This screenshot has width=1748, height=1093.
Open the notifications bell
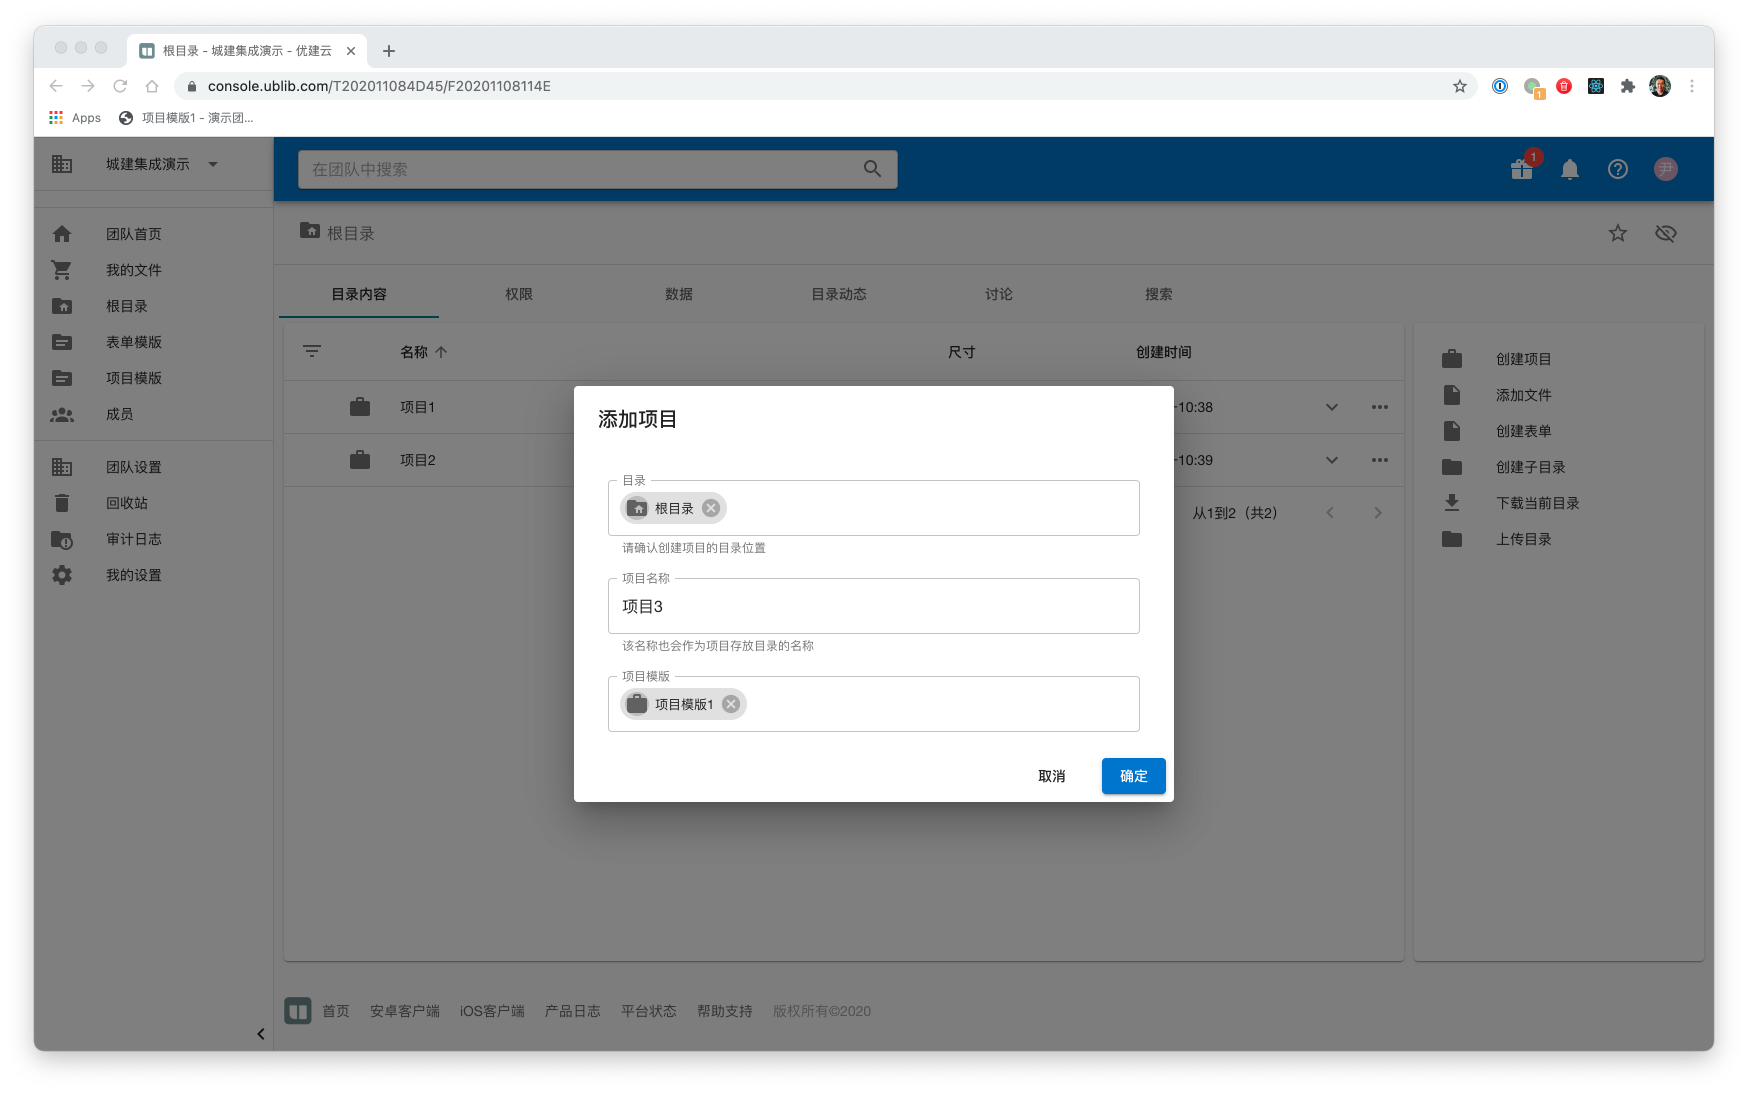(x=1570, y=169)
